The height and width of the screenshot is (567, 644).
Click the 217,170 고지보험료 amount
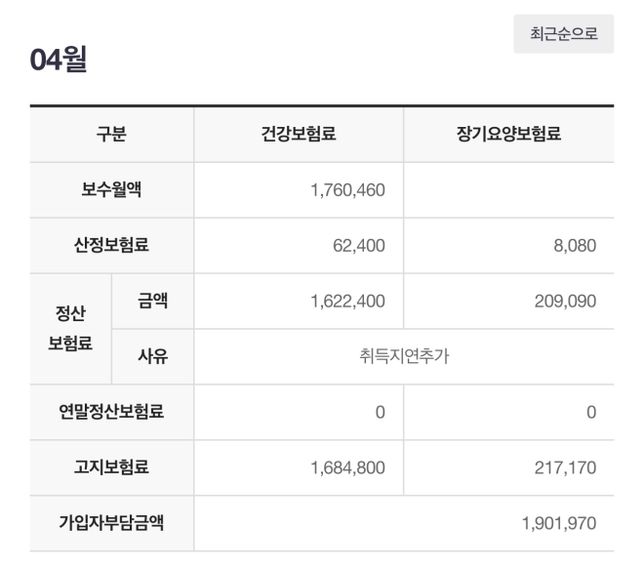565,467
